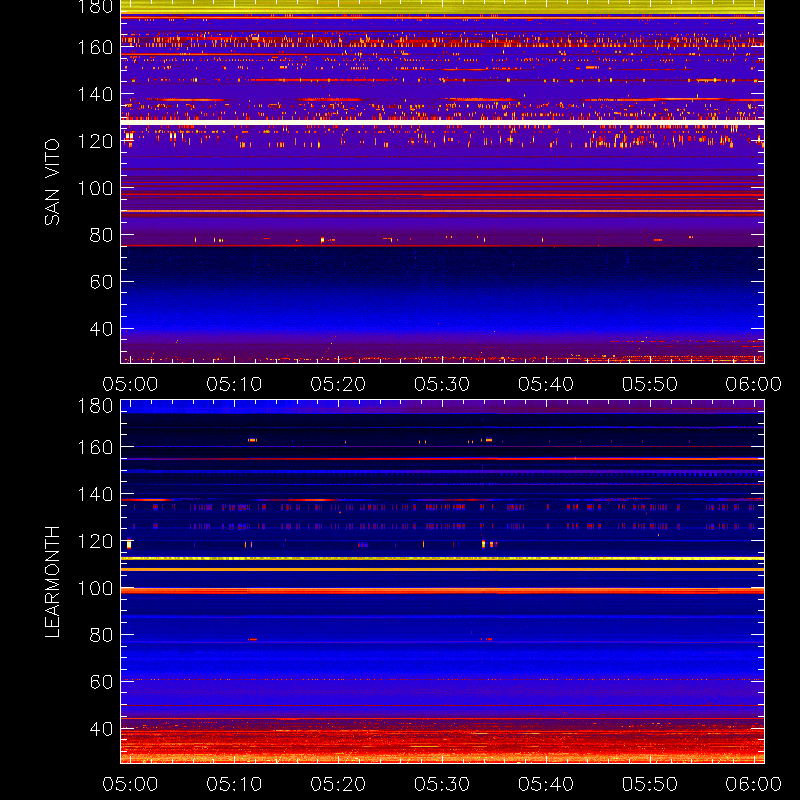Select the 40 tick label on the LEARMONTH plot
Image resolution: width=800 pixels, height=800 pixels.
pos(102,729)
